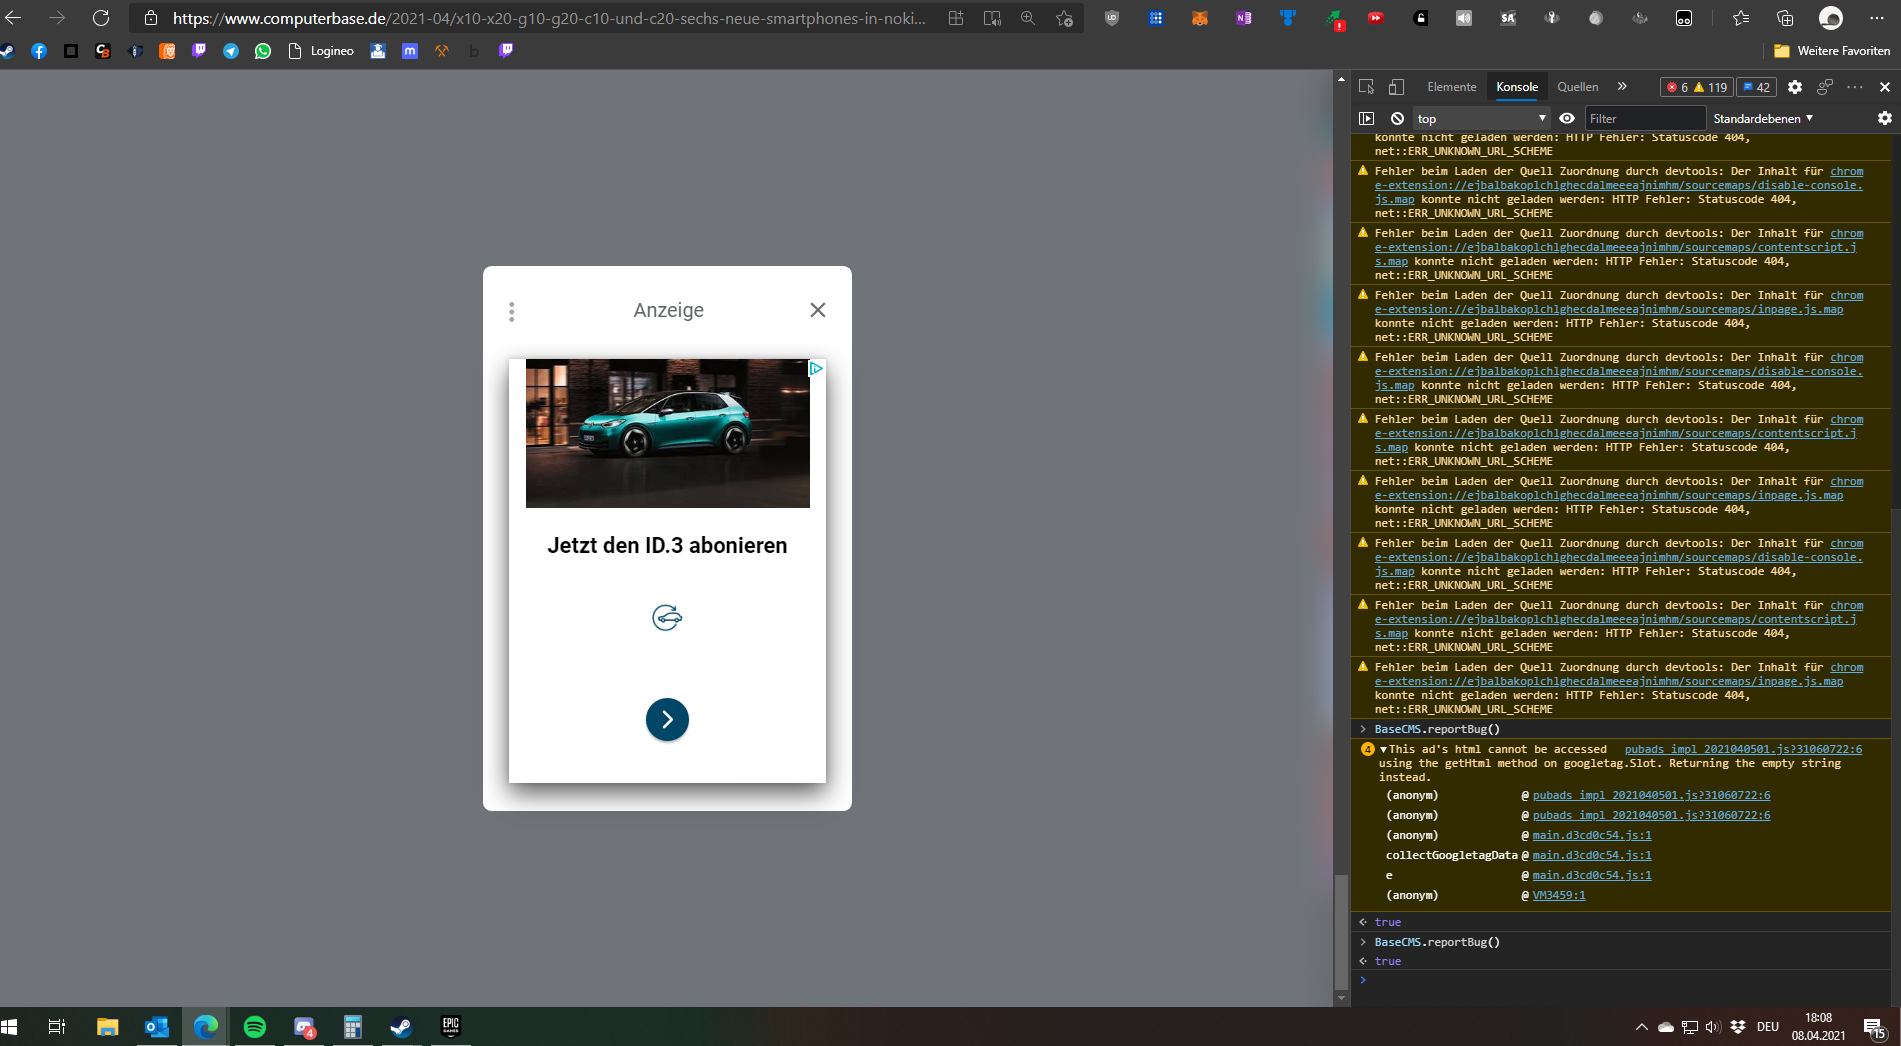Focus the console Filter input field
Viewport: 1901px width, 1046px height.
click(1644, 118)
